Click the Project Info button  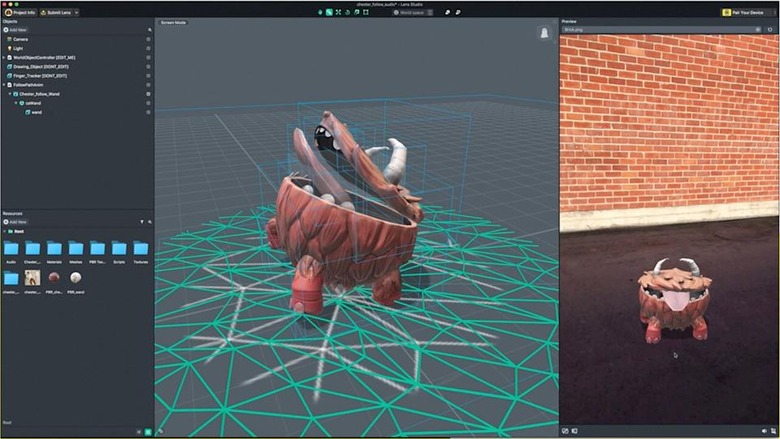(20, 12)
